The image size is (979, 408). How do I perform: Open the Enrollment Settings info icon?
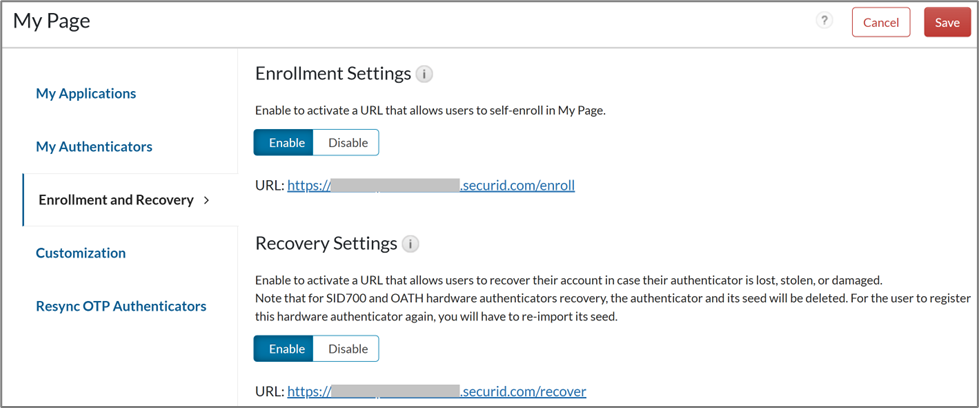click(424, 74)
